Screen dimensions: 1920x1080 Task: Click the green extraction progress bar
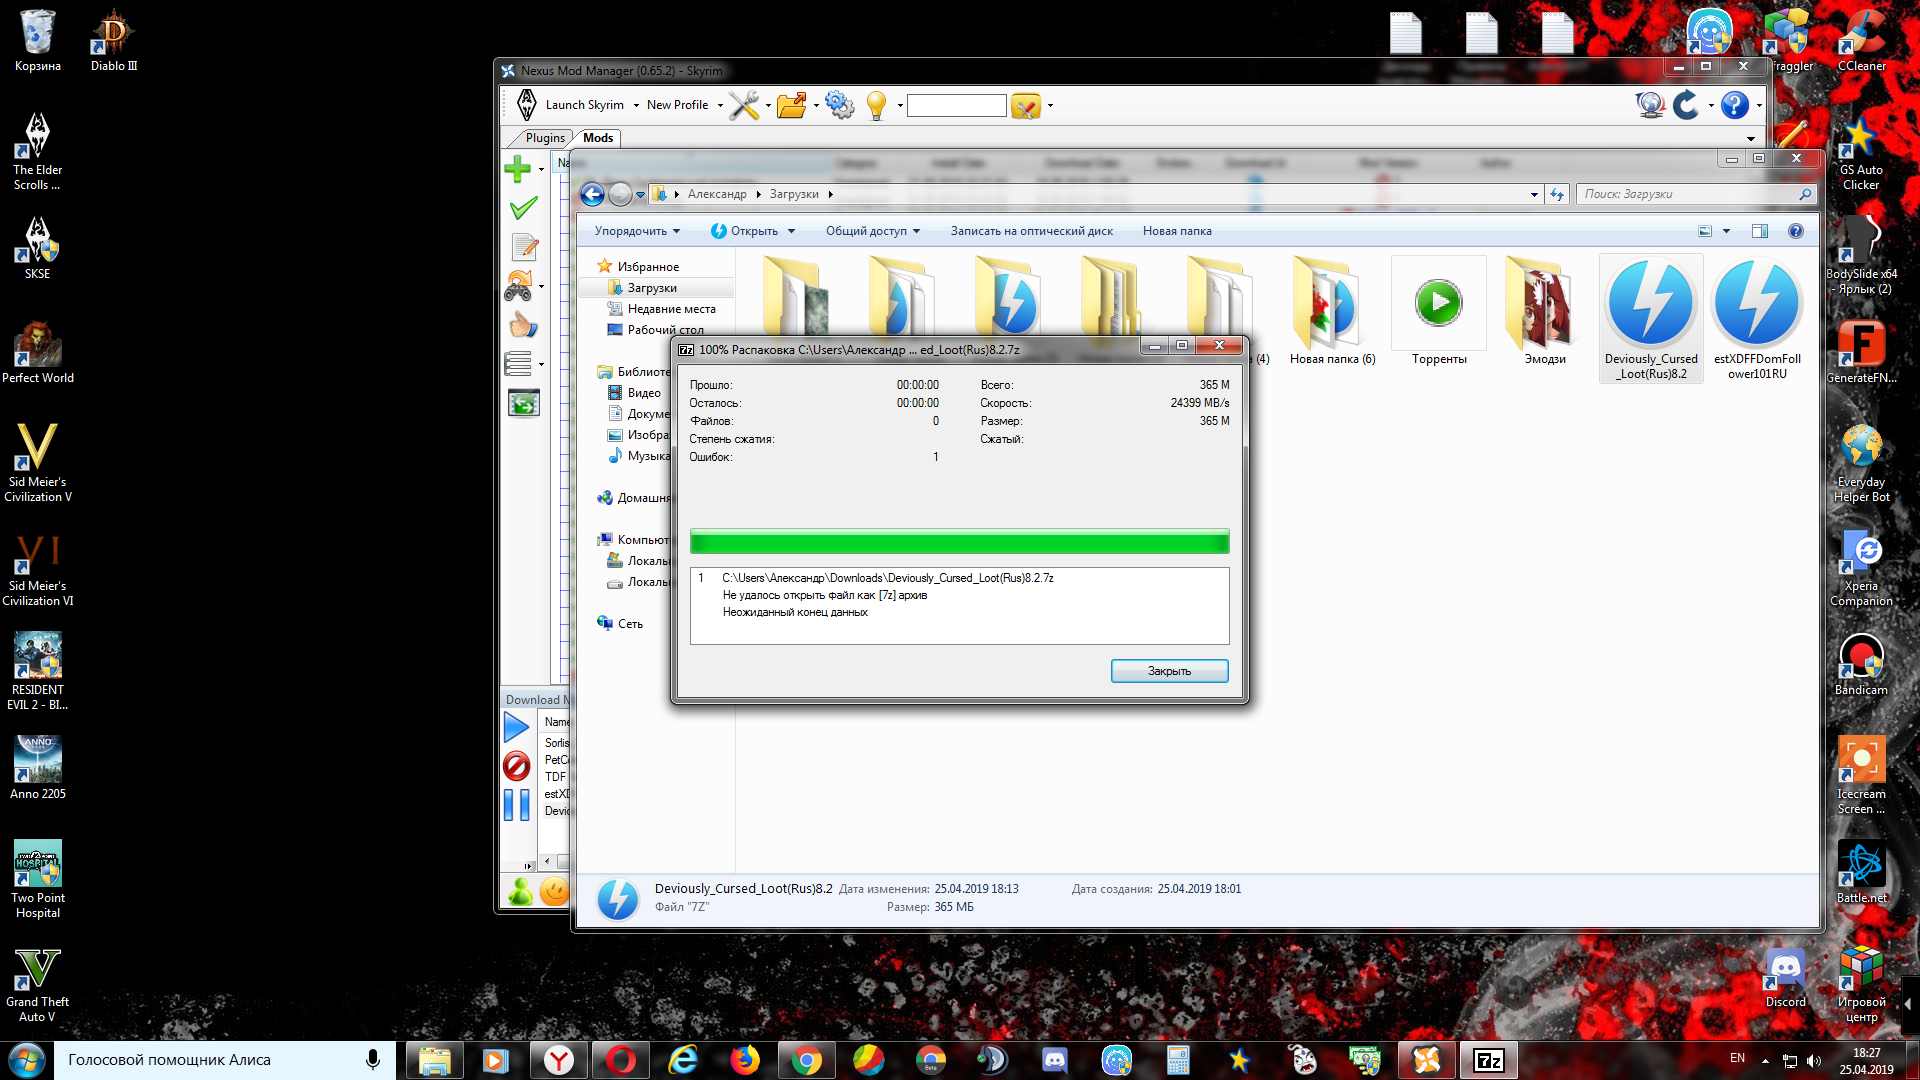959,543
